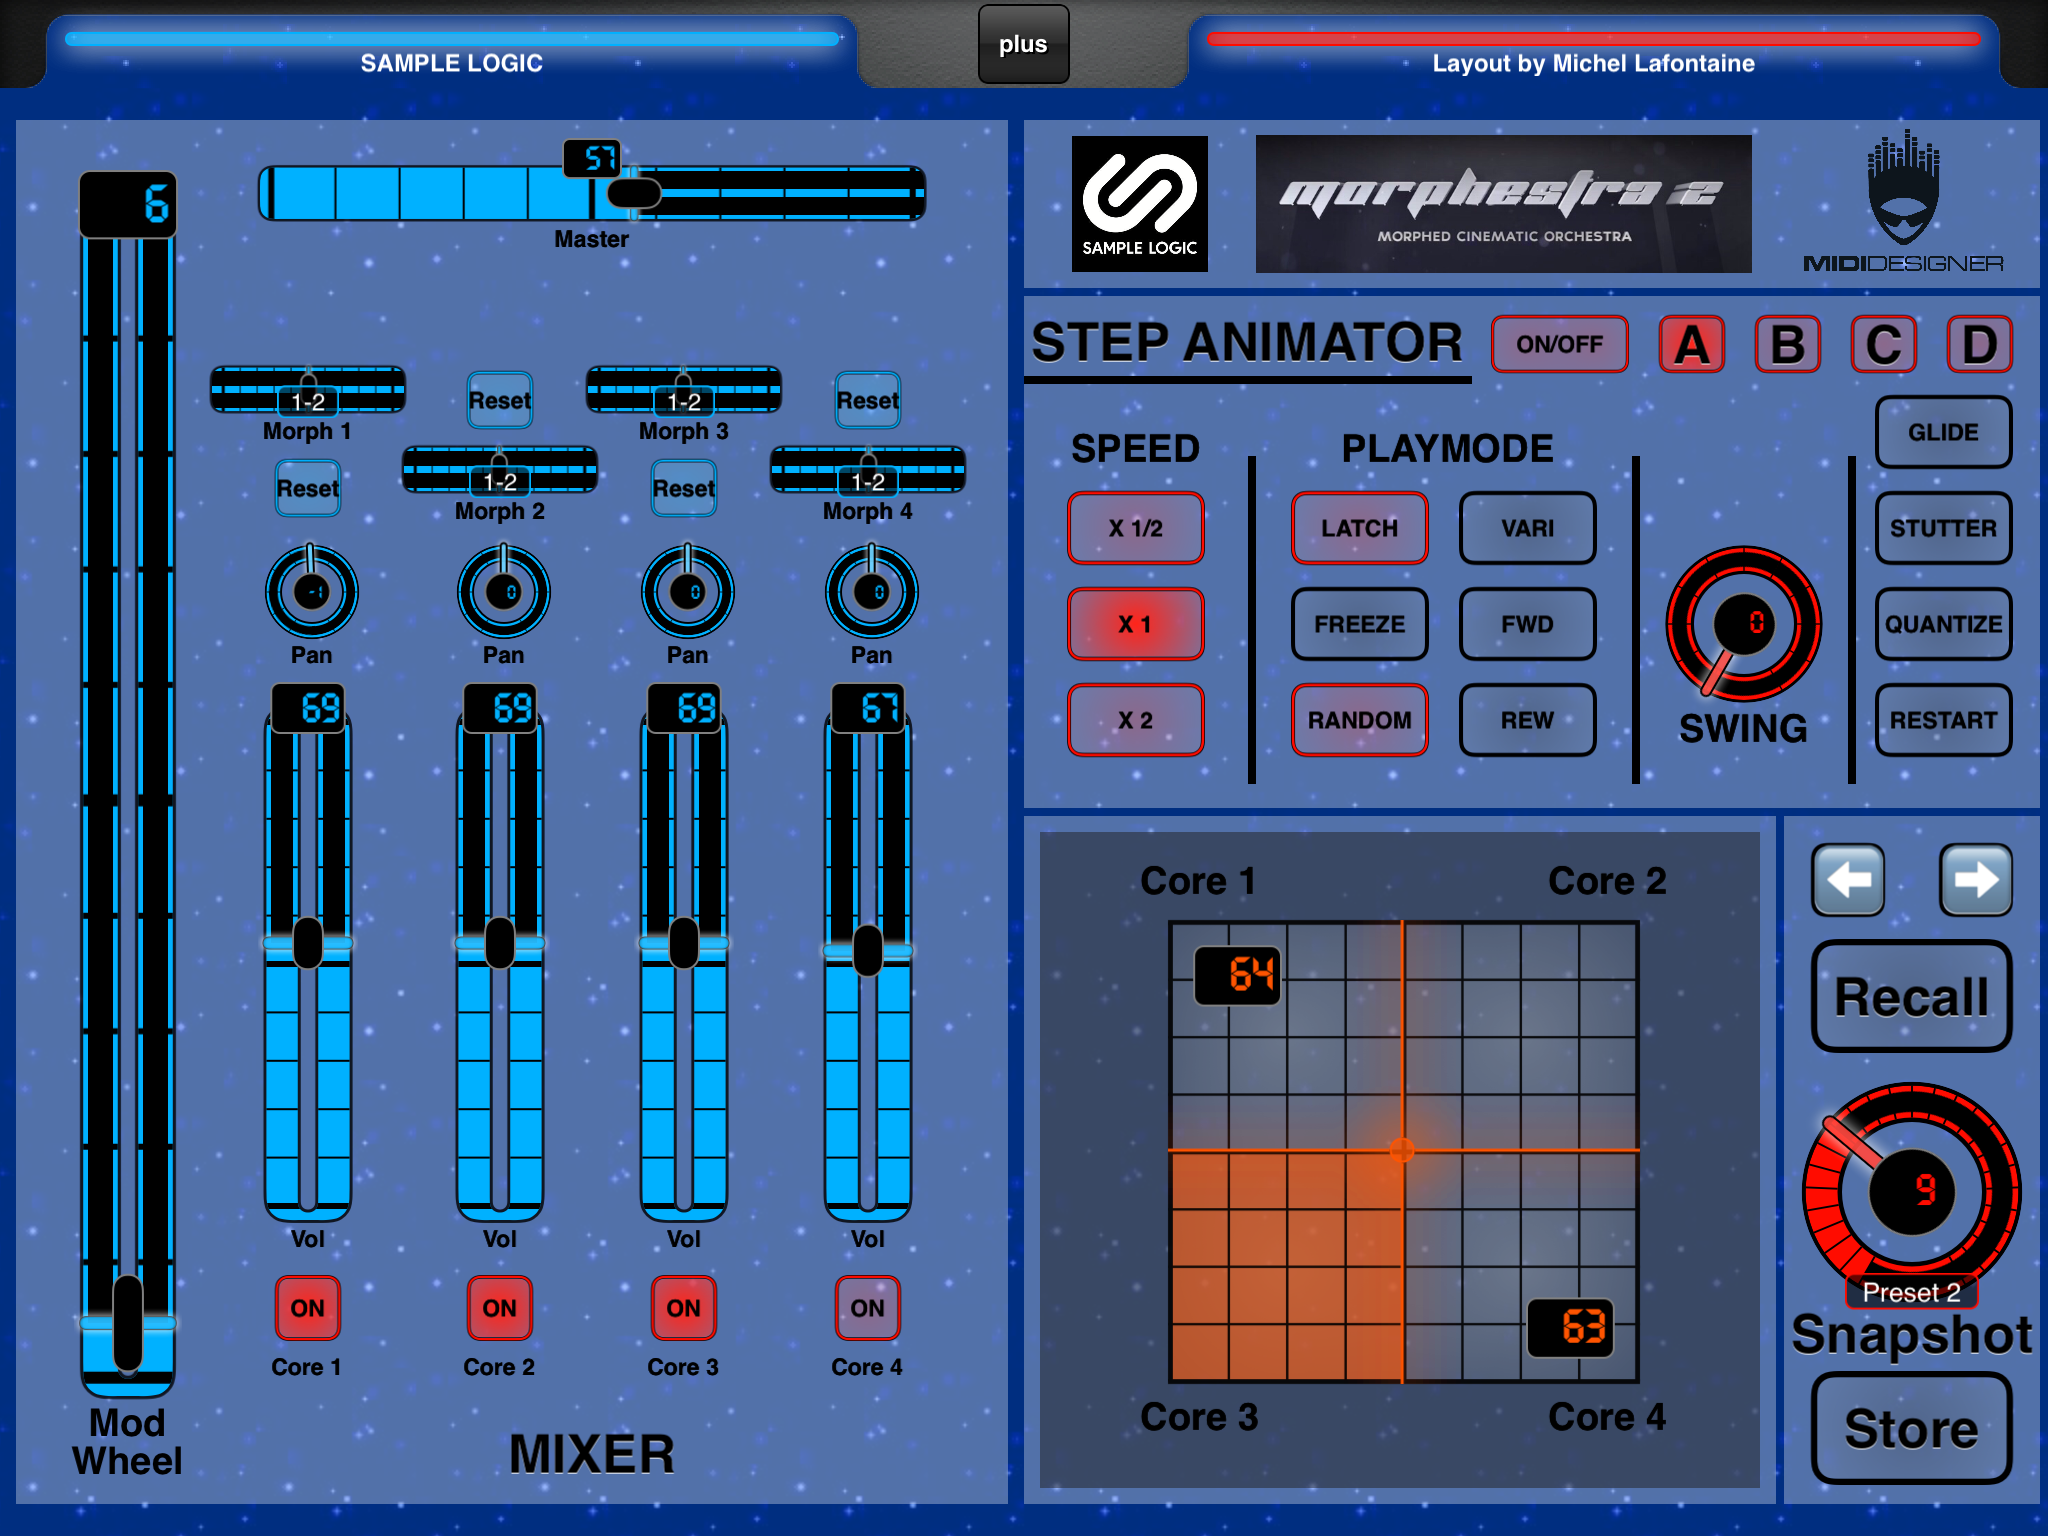This screenshot has height=1536, width=2048.
Task: Click the MIDI Designer logo
Action: pos(1903,203)
